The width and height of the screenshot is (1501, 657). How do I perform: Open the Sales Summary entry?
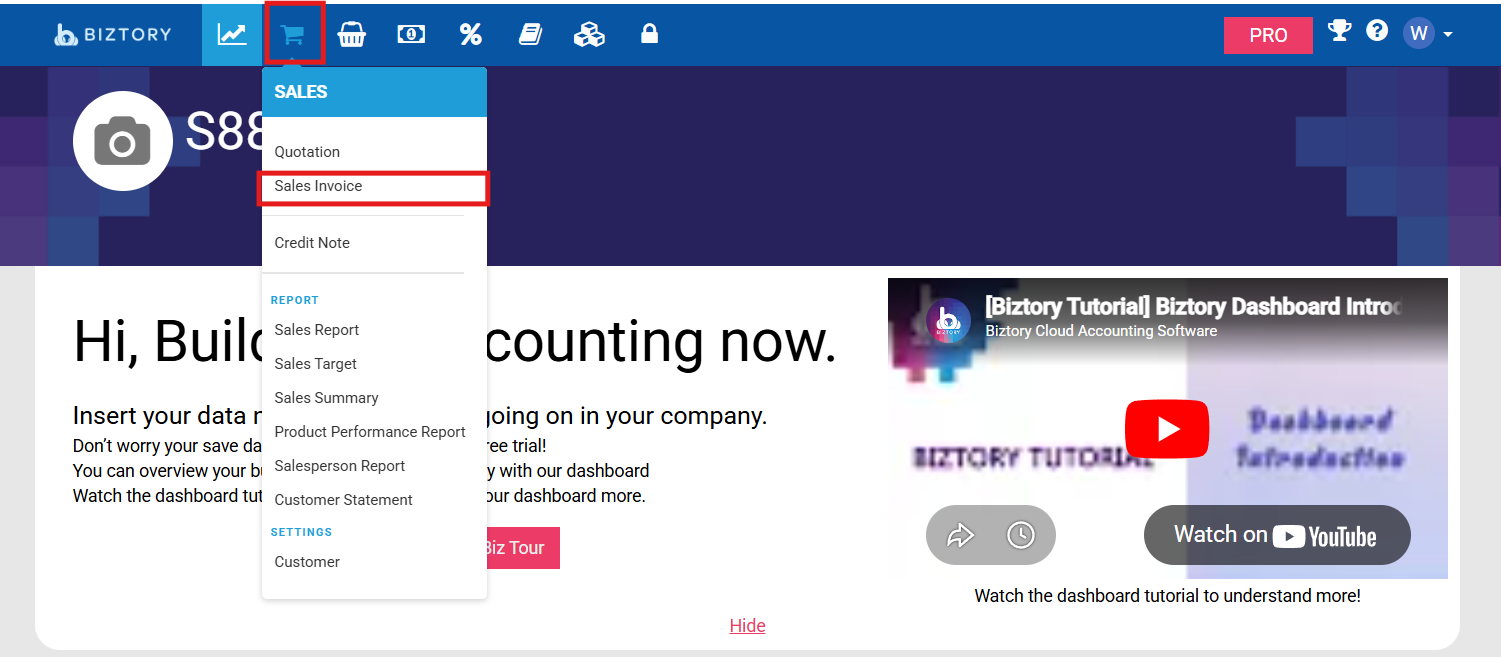click(x=326, y=398)
